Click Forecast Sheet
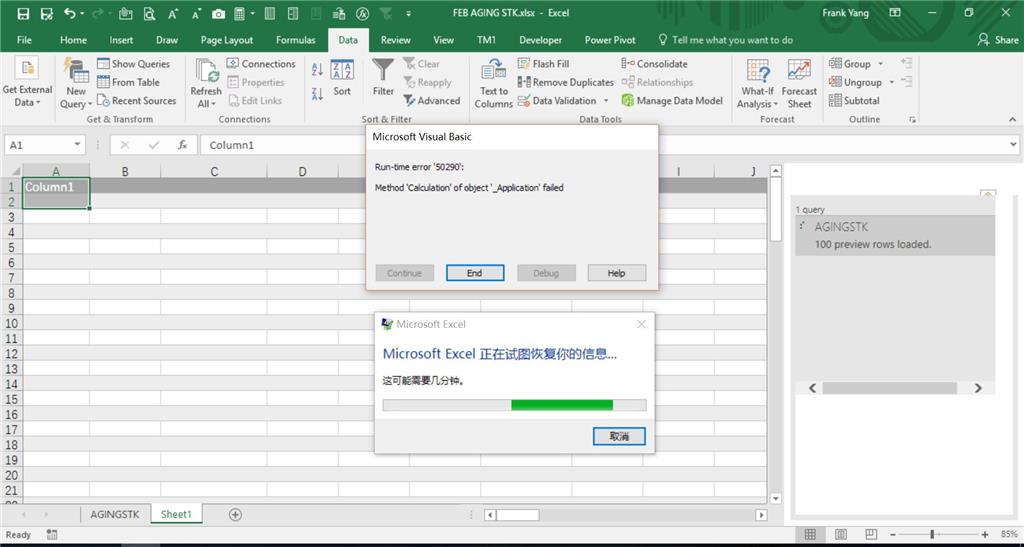 [799, 84]
